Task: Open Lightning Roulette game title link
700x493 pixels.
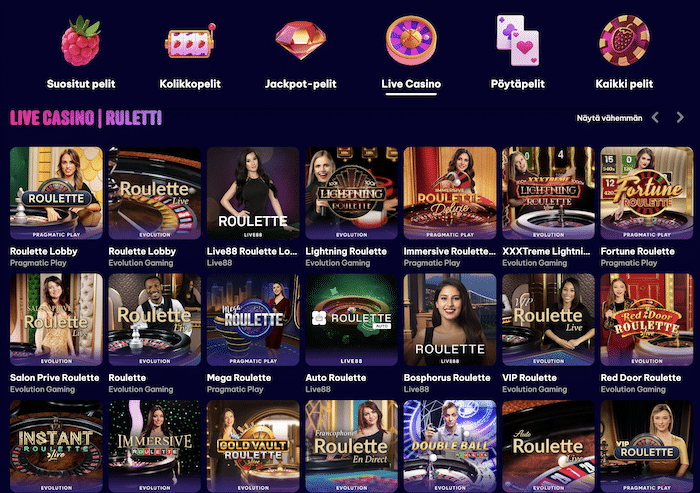Action: 346,251
